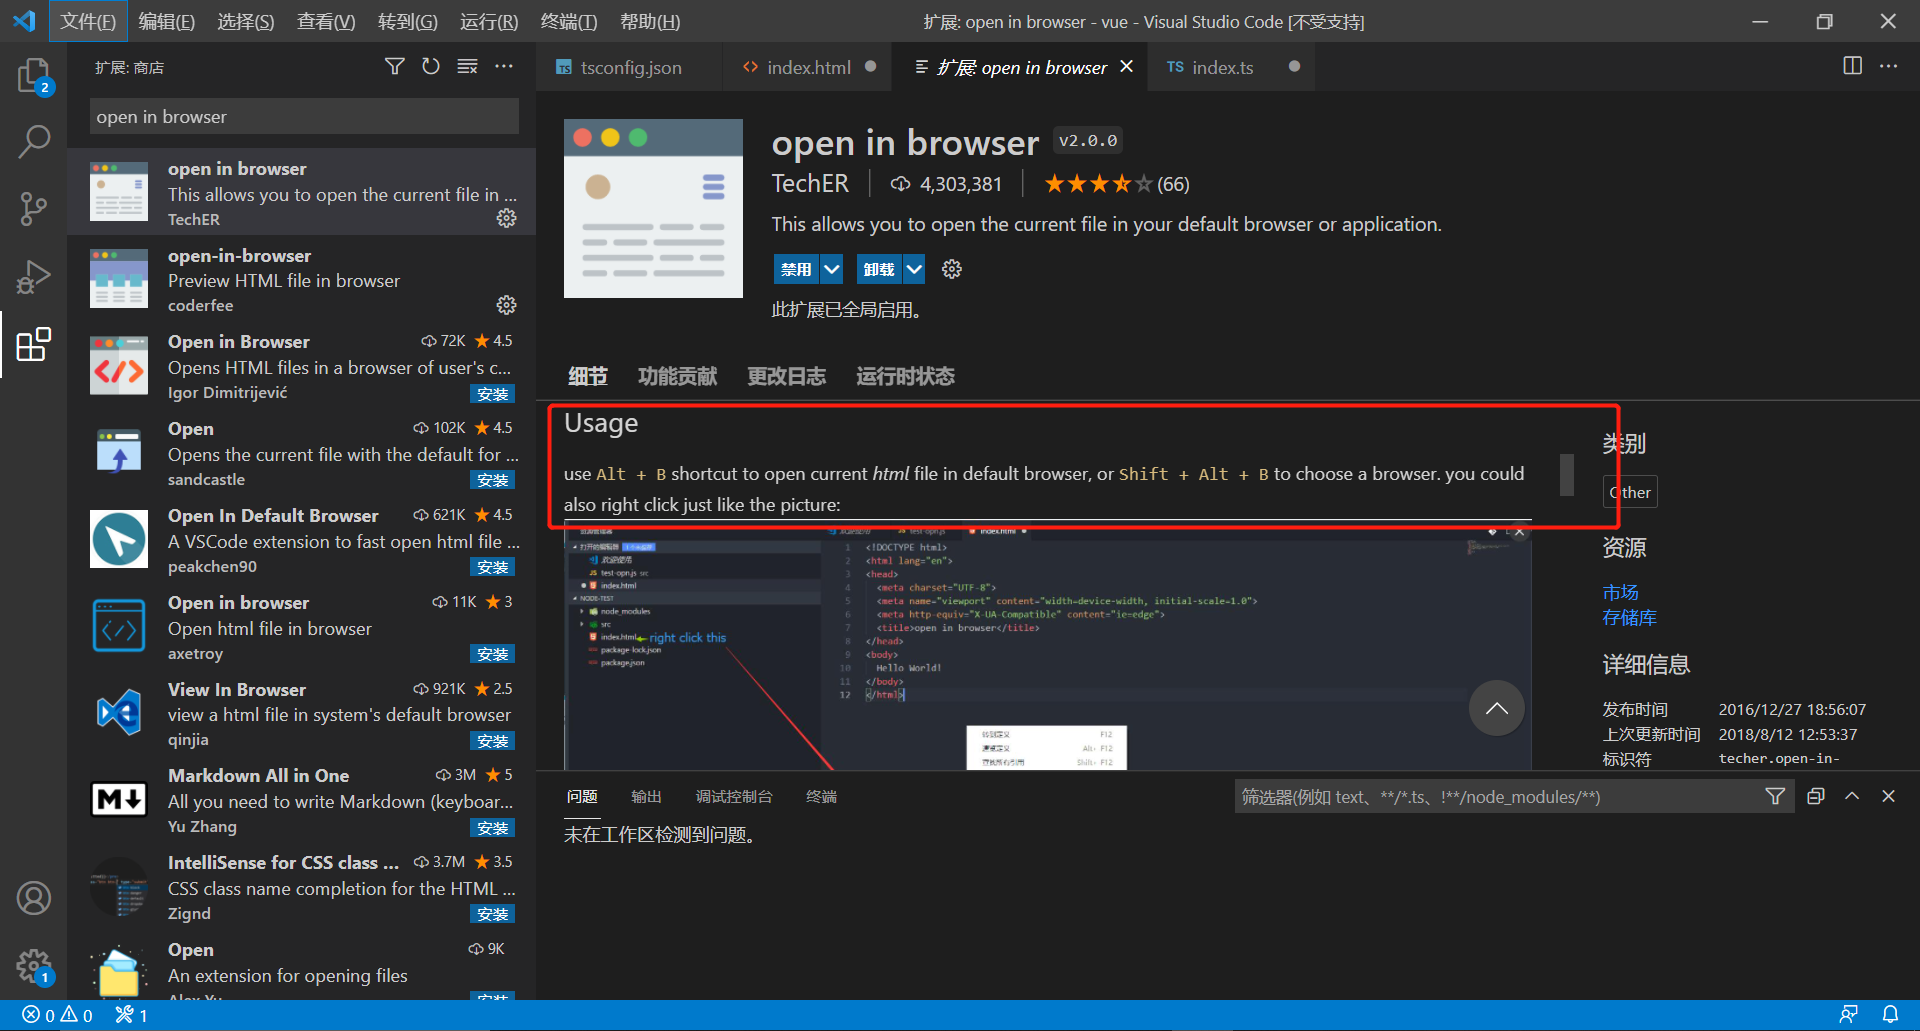Open the 终端(T) menu
The height and width of the screenshot is (1031, 1920).
point(568,21)
